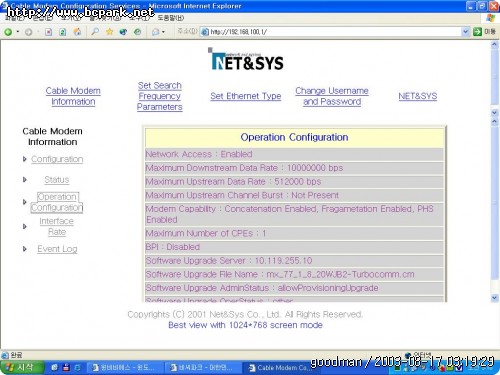Open the Cable Modem Information top link

73,96
